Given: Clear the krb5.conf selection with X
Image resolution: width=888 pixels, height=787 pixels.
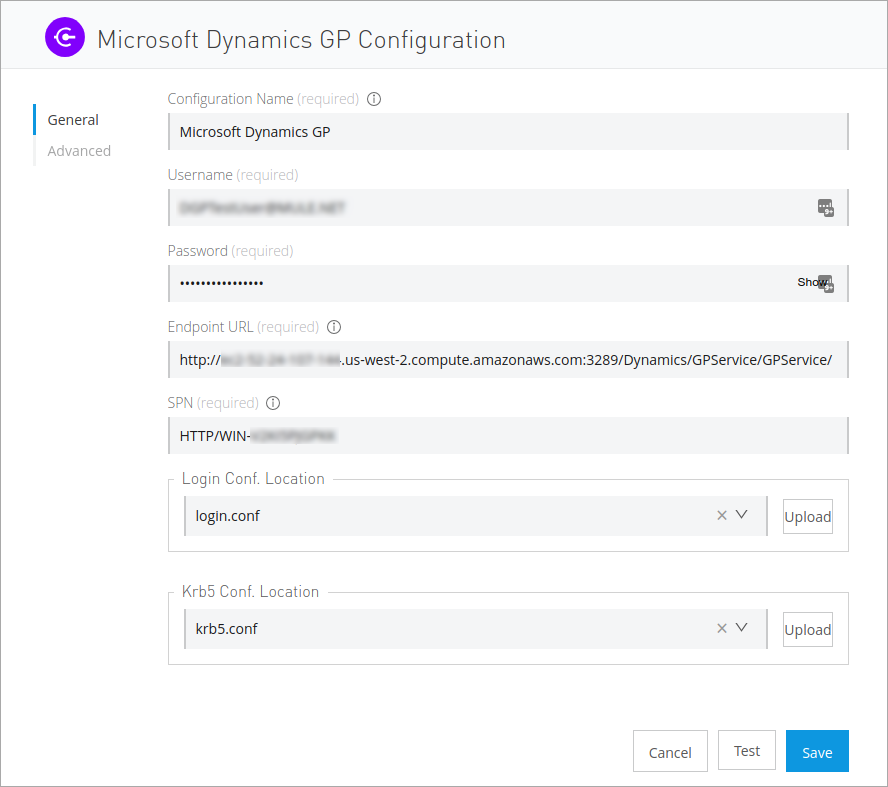Looking at the screenshot, I should [x=722, y=629].
